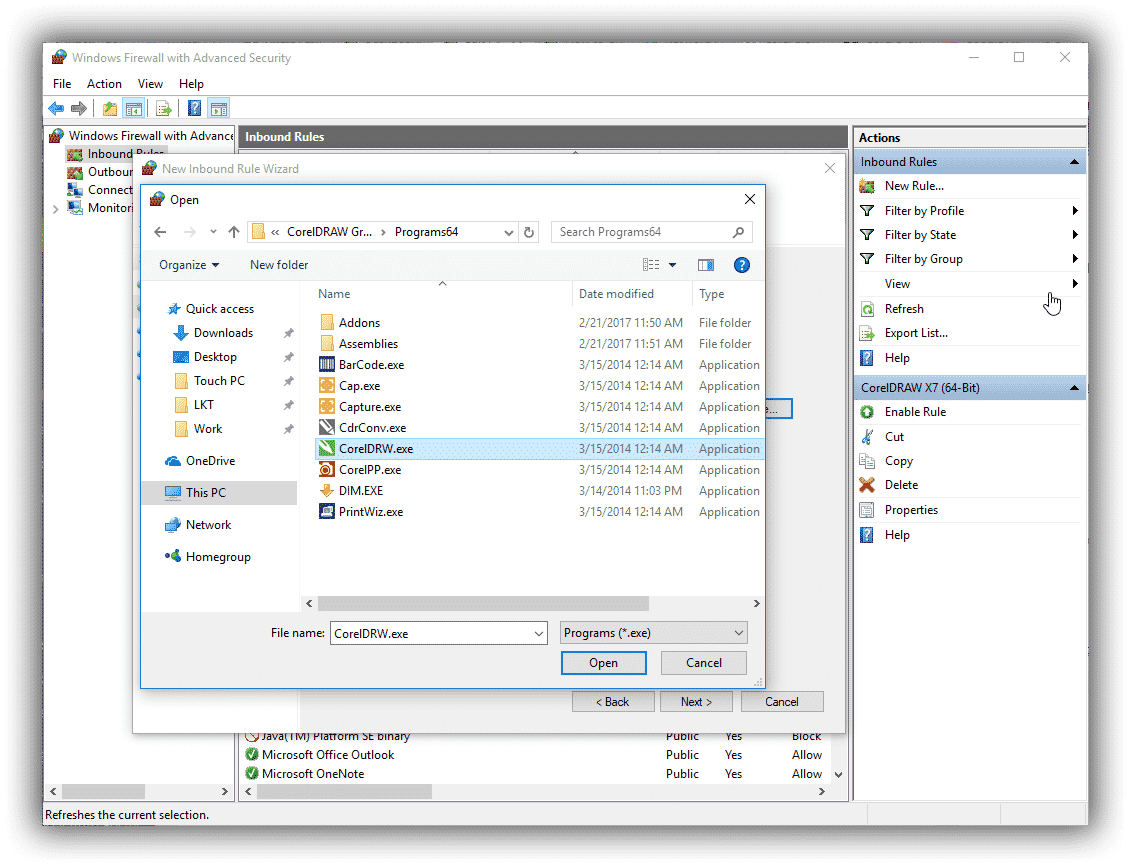Screen dimensions: 1131x868
Task: Open the Action menu
Action: pyautogui.click(x=105, y=84)
